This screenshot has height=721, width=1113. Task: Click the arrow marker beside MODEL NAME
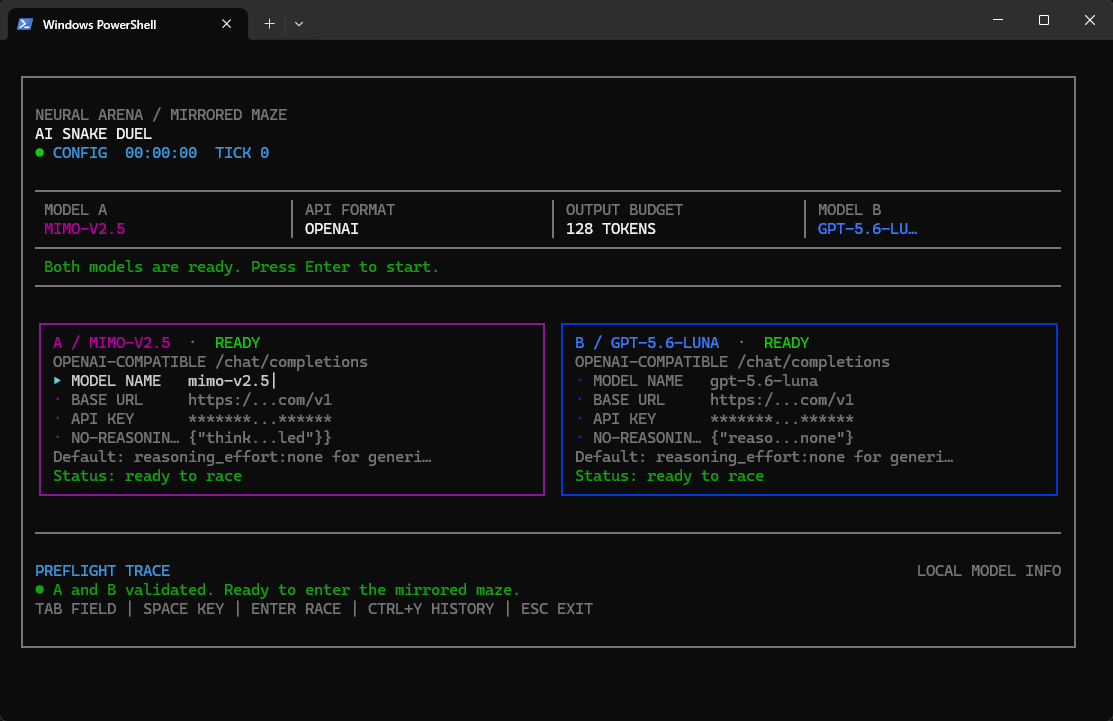pyautogui.click(x=57, y=381)
